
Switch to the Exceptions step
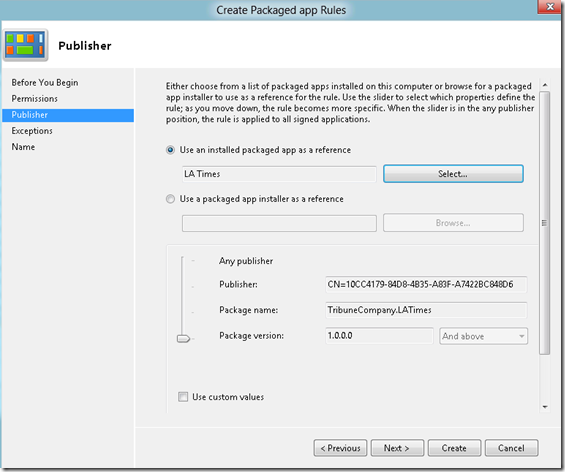pyautogui.click(x=32, y=130)
